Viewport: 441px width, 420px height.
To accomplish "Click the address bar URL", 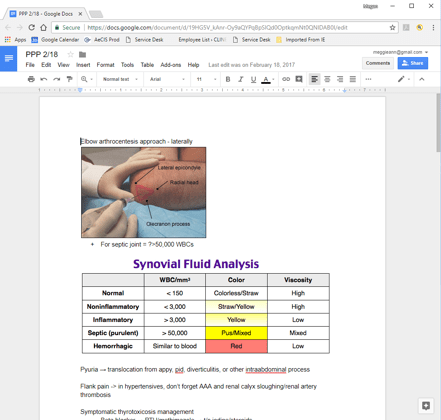I will [x=217, y=28].
